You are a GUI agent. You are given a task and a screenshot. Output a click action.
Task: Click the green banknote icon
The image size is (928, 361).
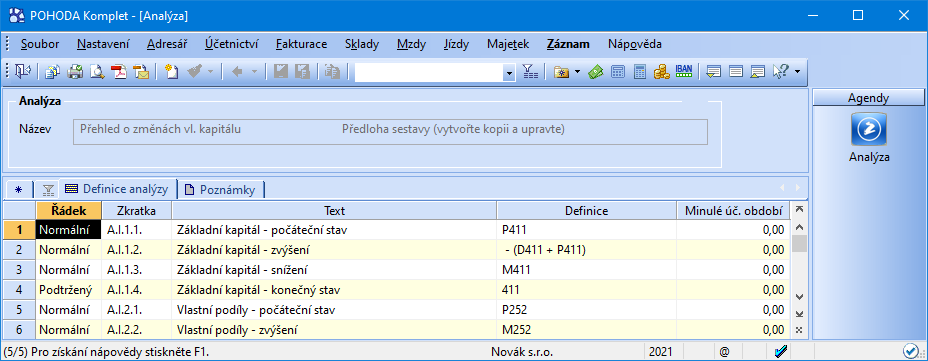(595, 72)
